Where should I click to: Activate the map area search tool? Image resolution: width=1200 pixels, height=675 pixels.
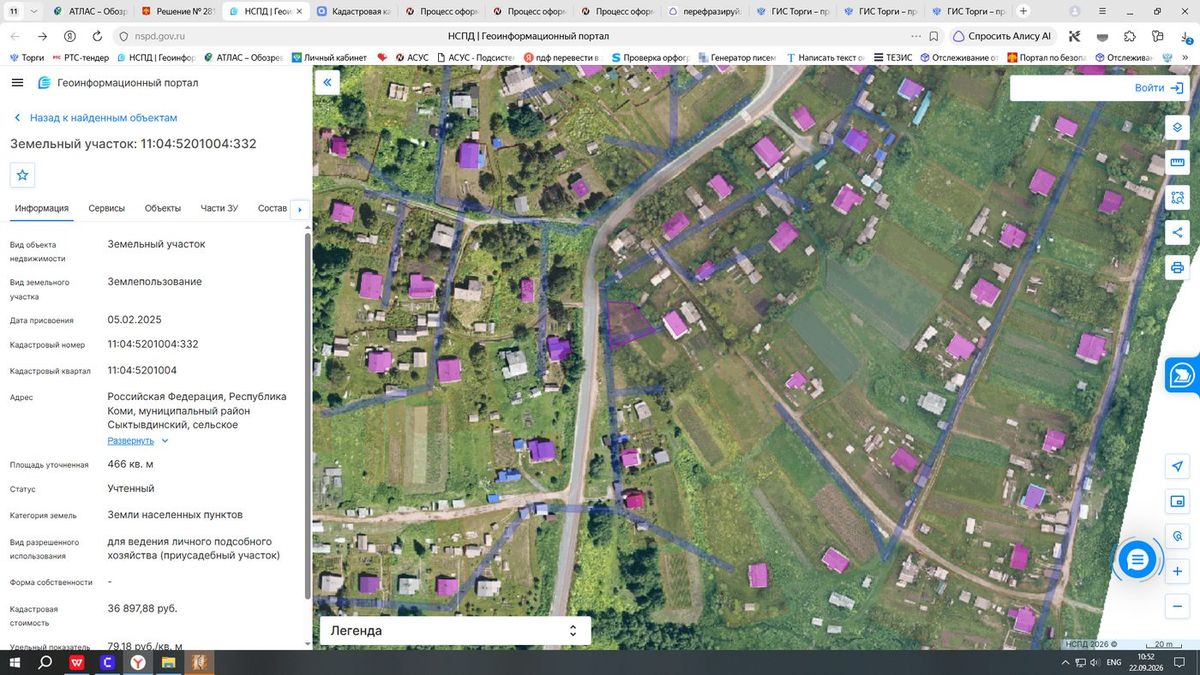tap(1177, 198)
